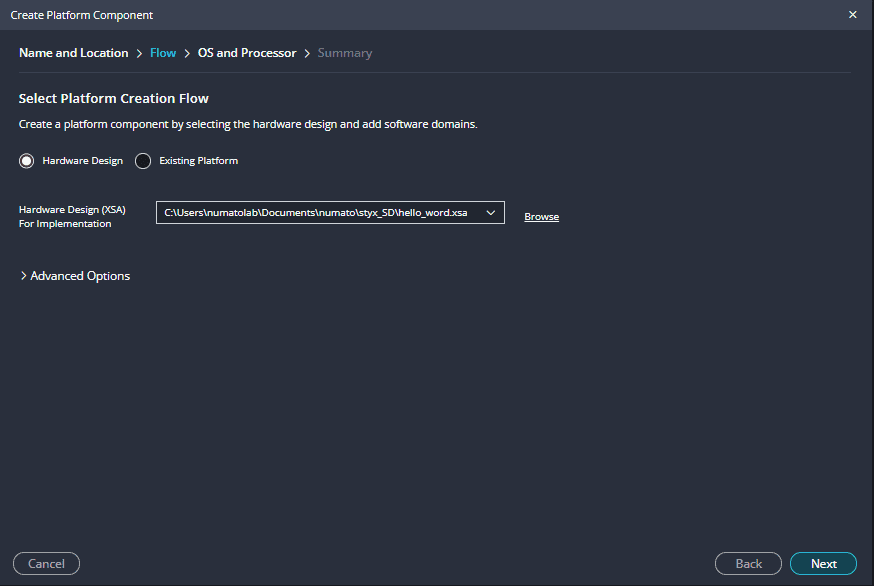Click the chevron beside Advanced Options
This screenshot has height=586, width=874.
[23, 276]
